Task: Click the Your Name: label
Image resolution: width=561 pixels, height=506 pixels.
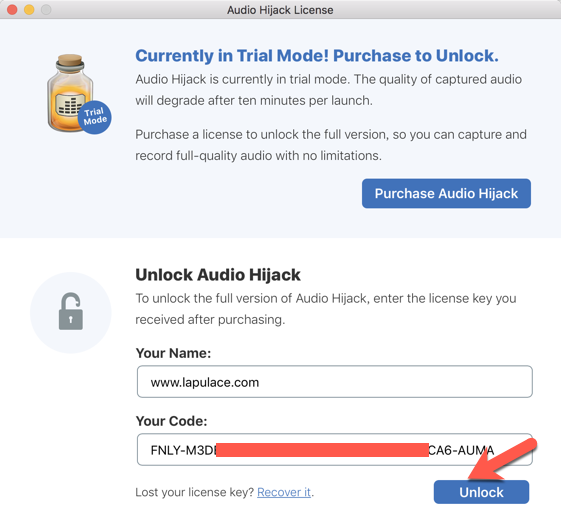Action: (x=173, y=353)
